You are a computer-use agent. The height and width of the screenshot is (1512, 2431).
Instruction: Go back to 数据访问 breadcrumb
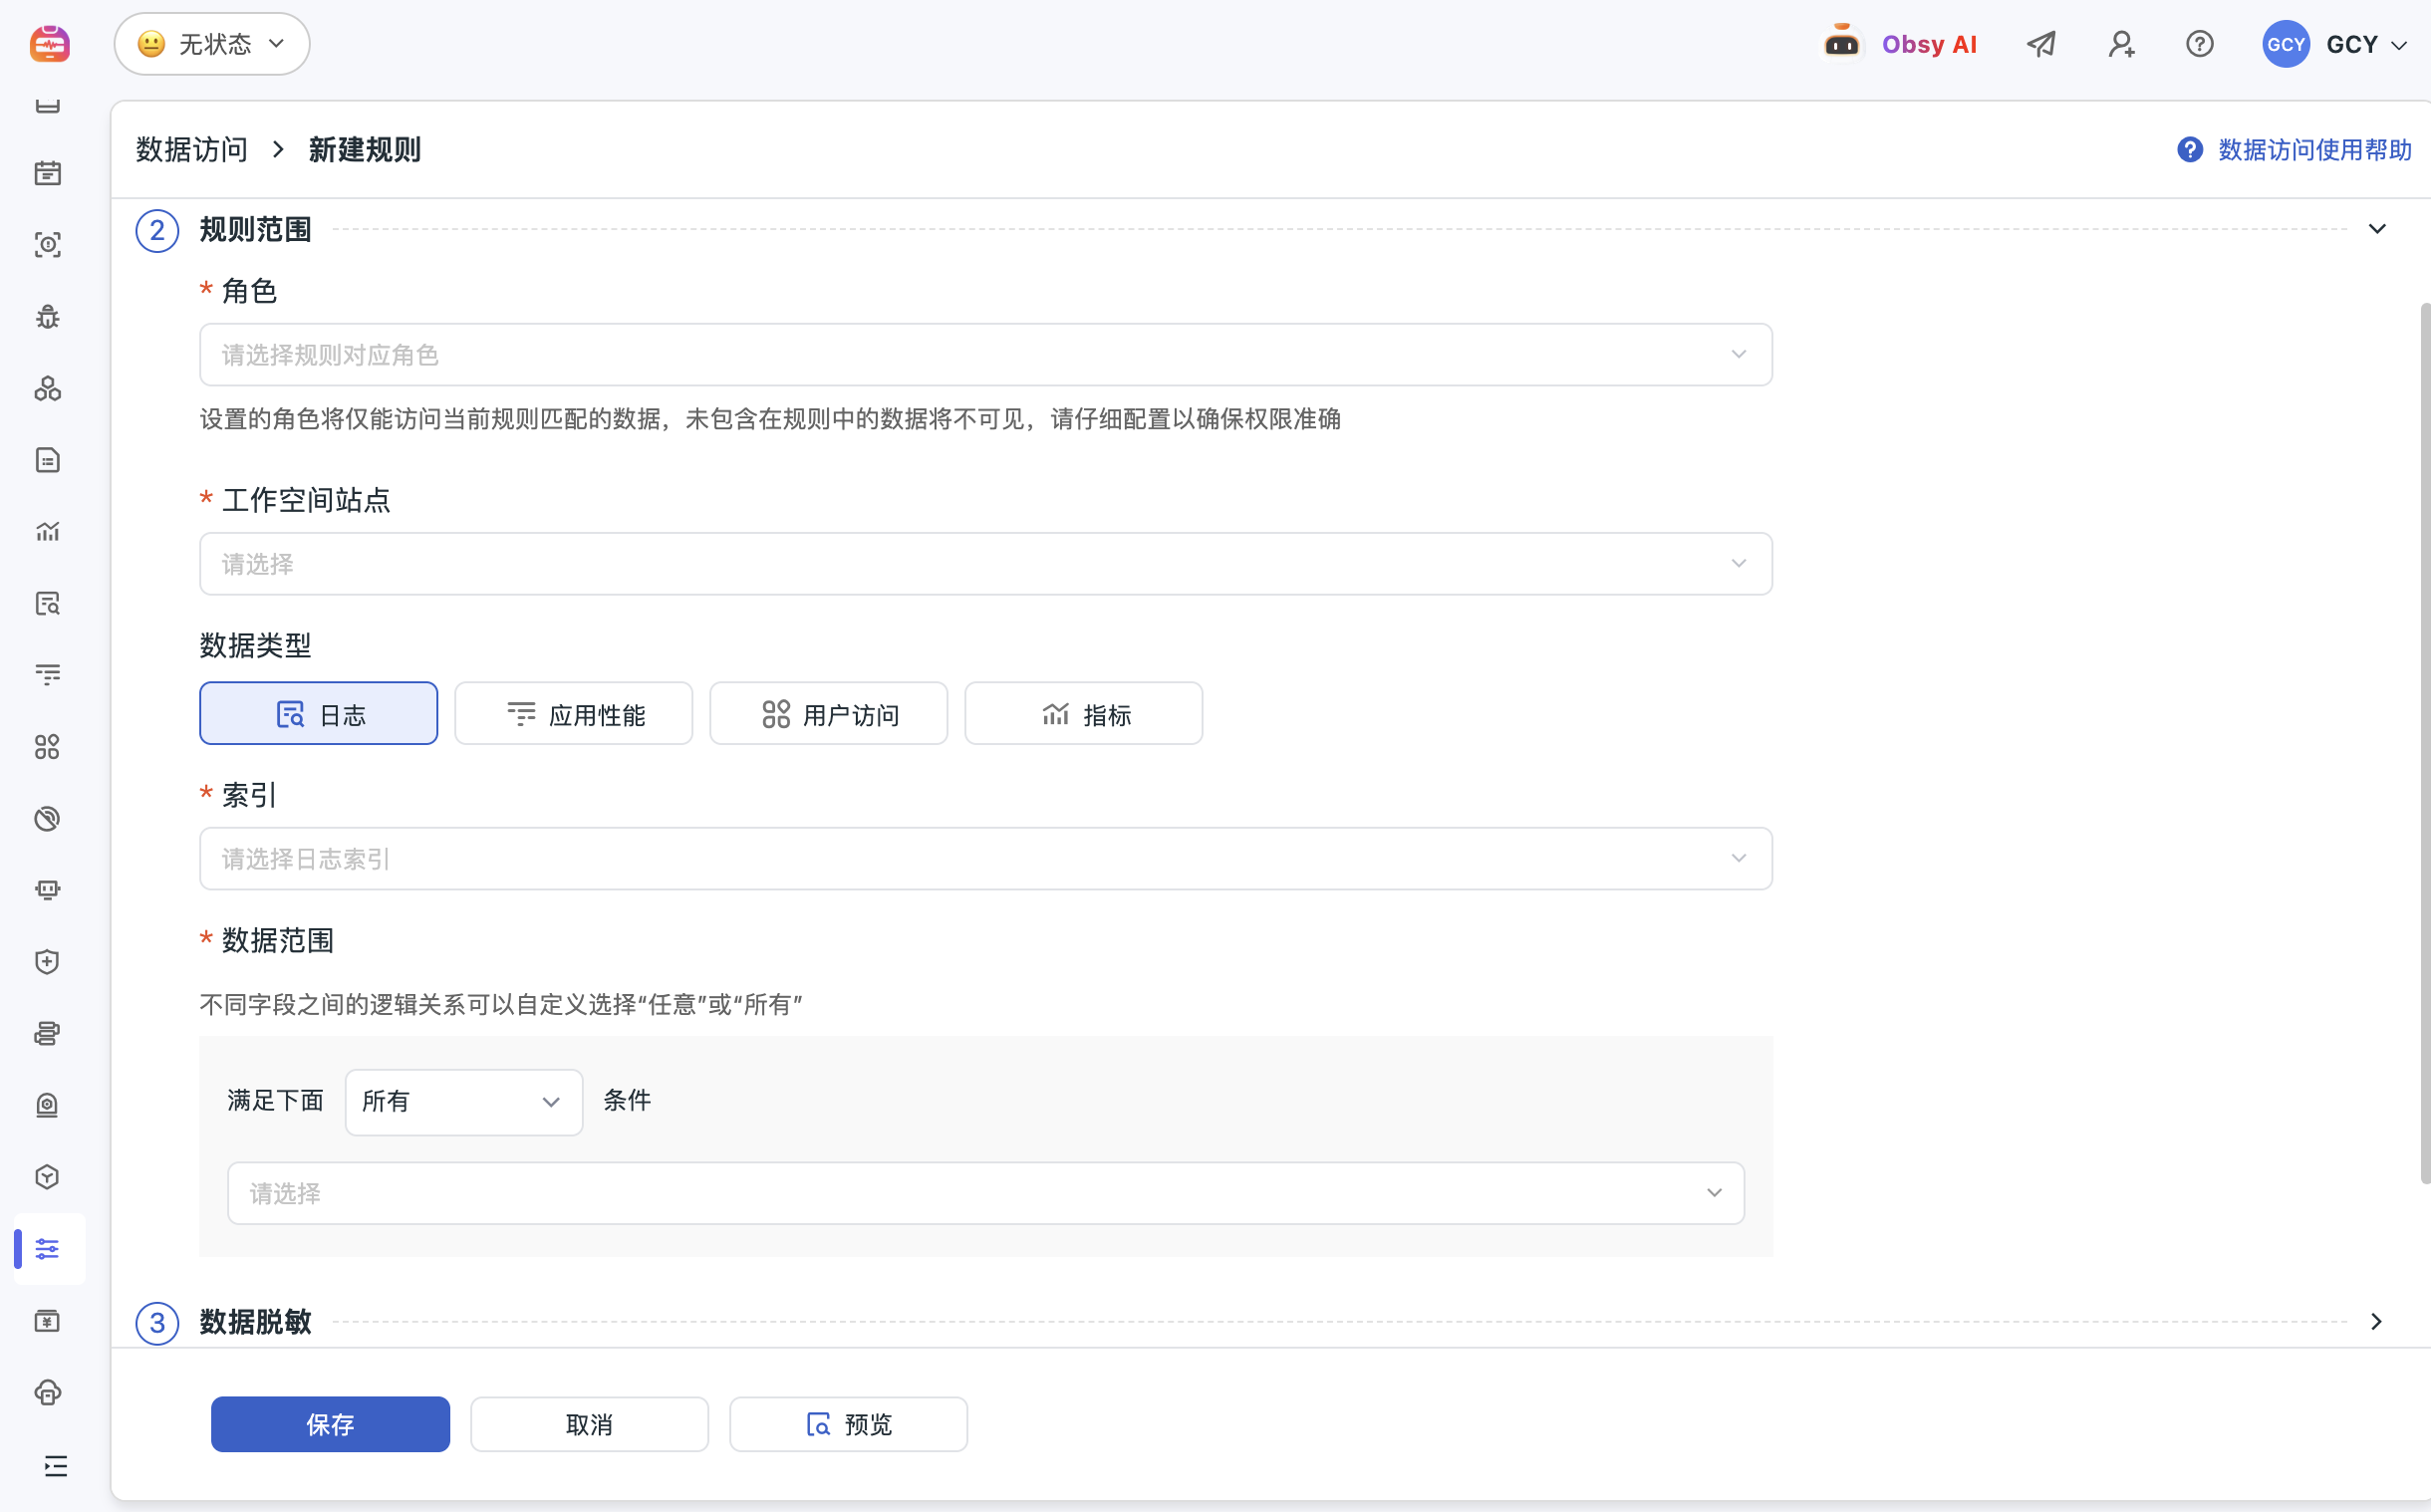pos(192,150)
